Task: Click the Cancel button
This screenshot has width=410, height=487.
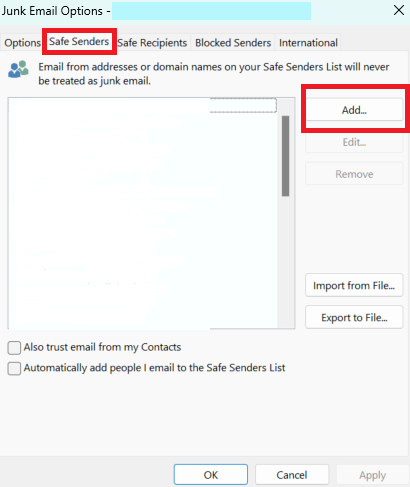Action: tap(292, 475)
